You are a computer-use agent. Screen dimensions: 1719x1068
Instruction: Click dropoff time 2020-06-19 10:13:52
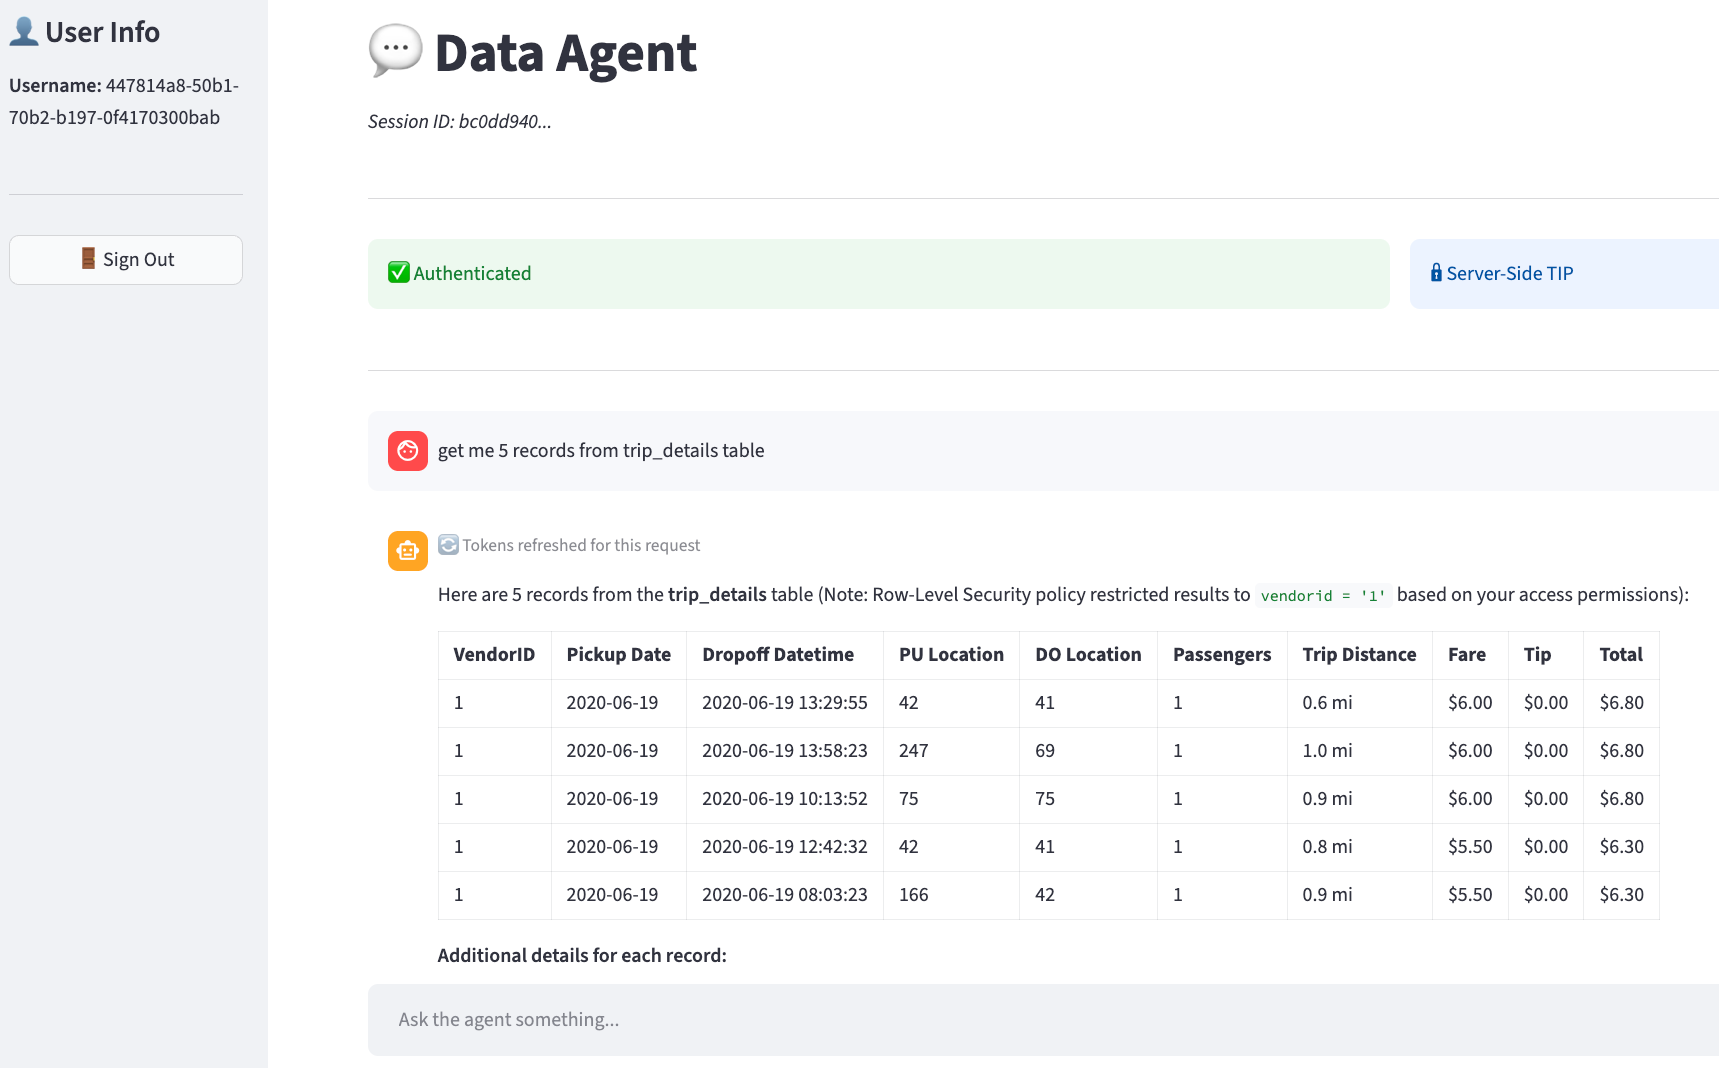[785, 799]
